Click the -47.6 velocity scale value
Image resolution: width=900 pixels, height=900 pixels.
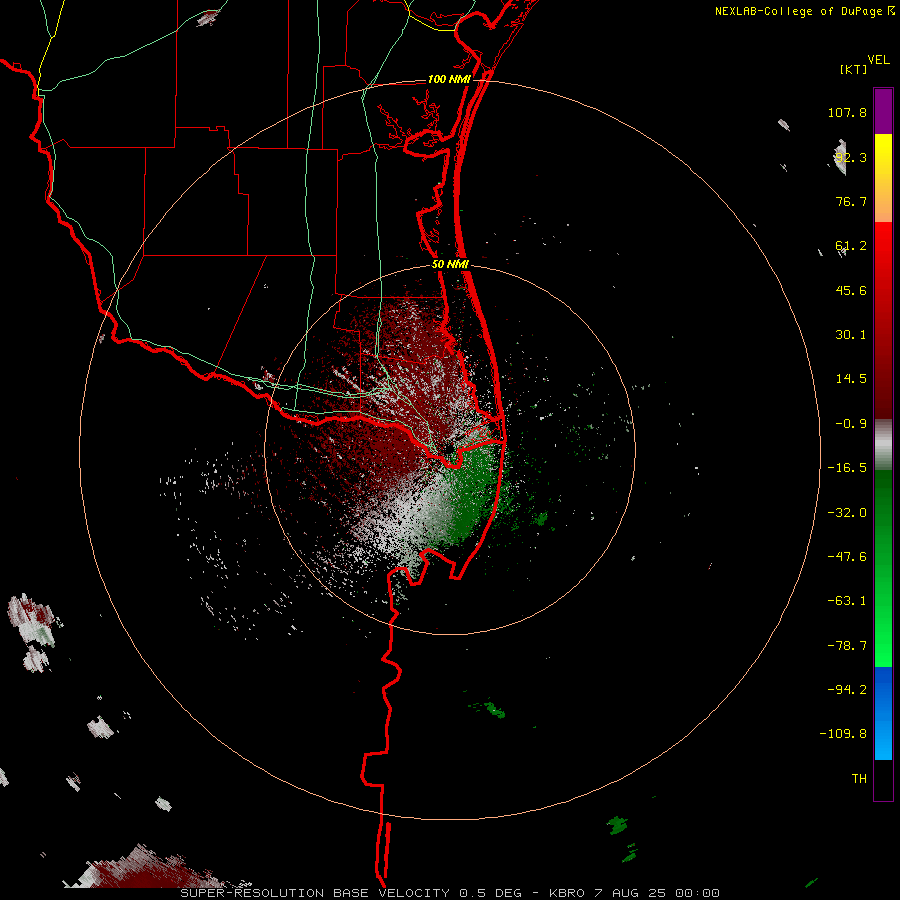847,557
